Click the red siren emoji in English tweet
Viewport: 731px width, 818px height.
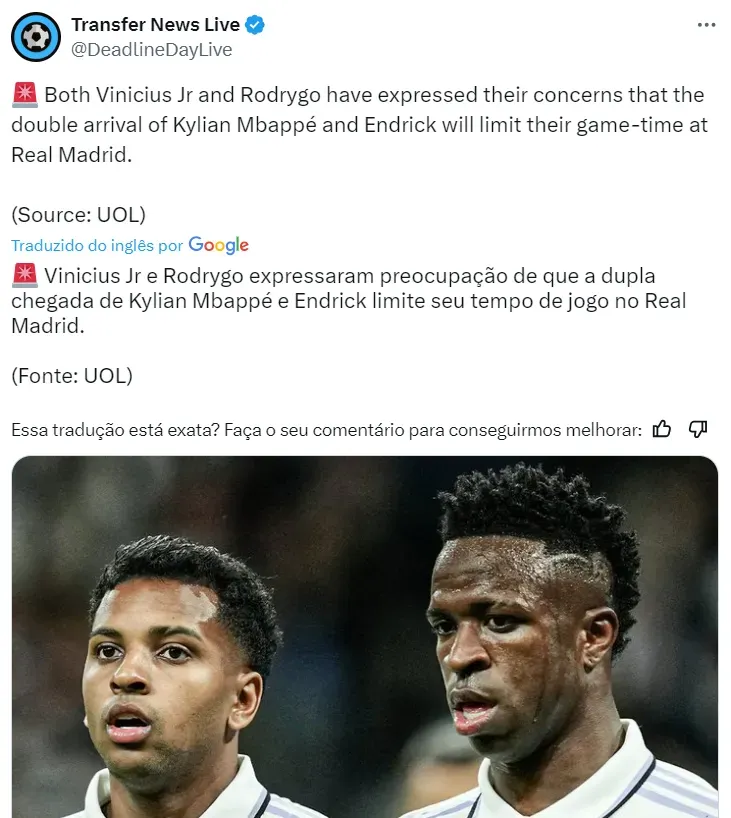click(x=25, y=95)
